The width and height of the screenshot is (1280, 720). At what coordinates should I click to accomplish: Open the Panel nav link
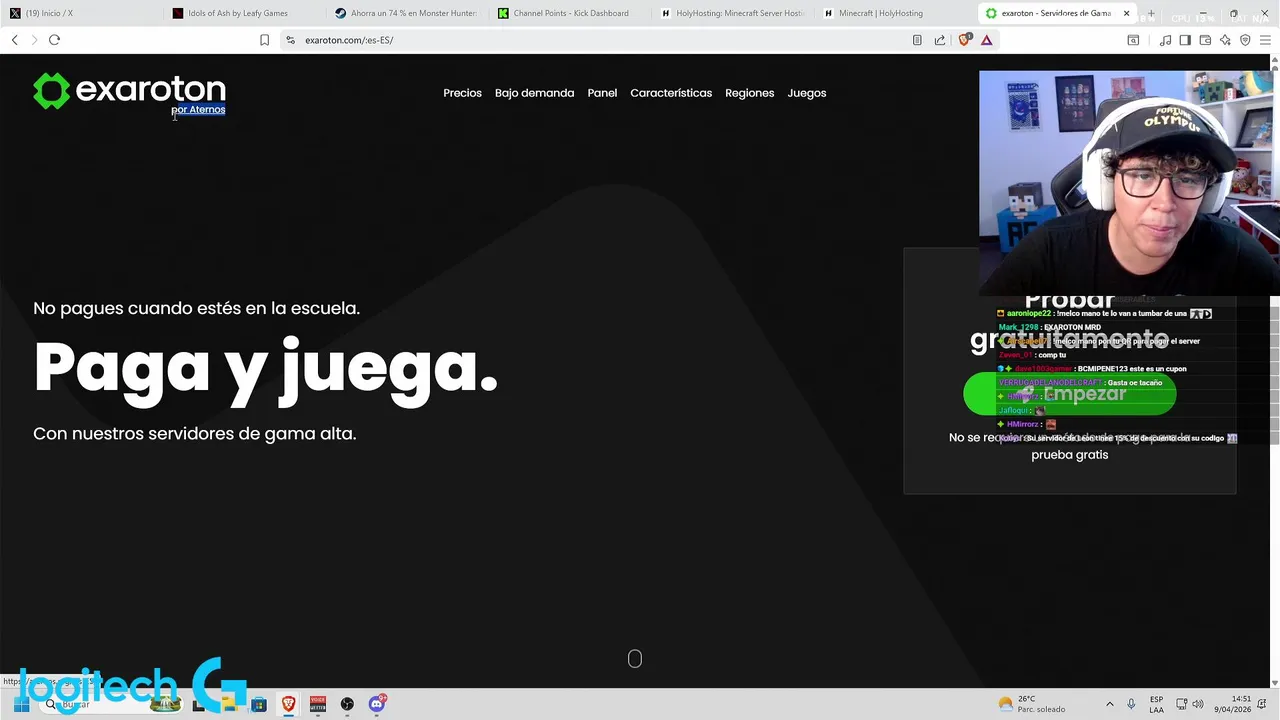coord(602,93)
